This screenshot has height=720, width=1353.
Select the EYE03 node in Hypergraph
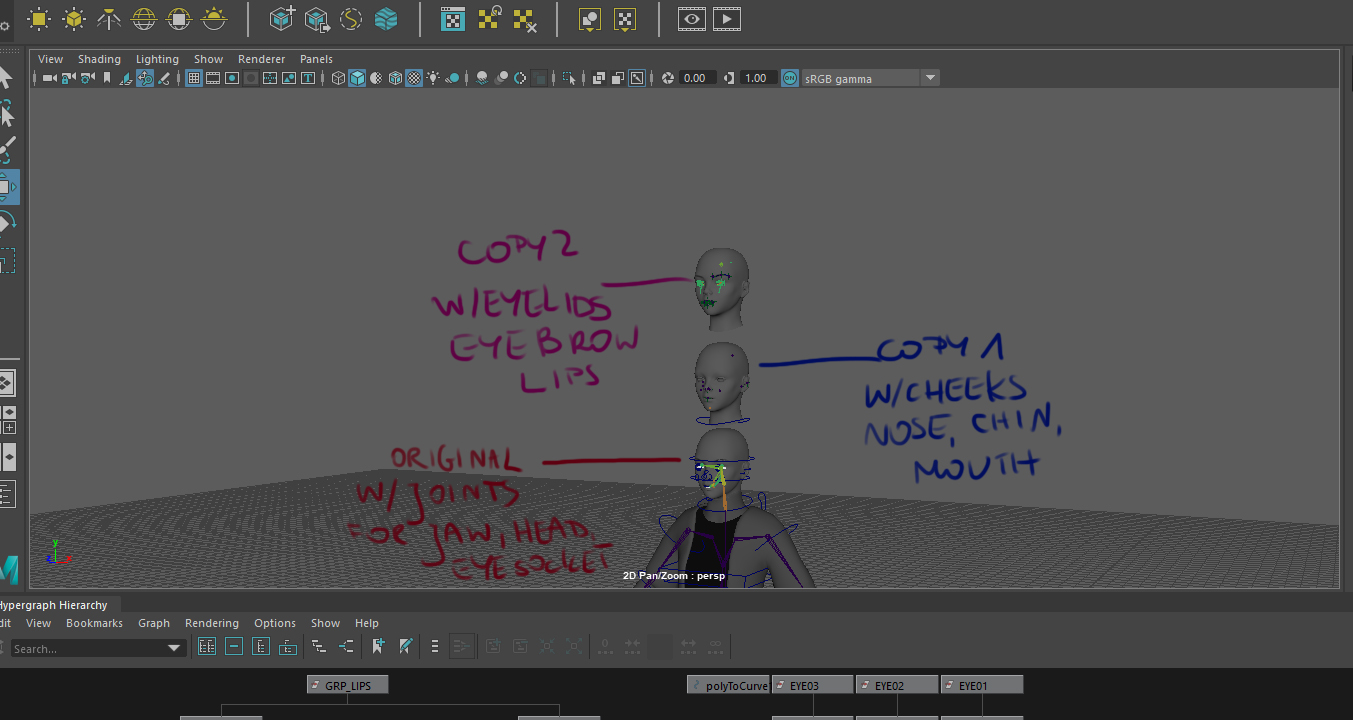point(812,685)
